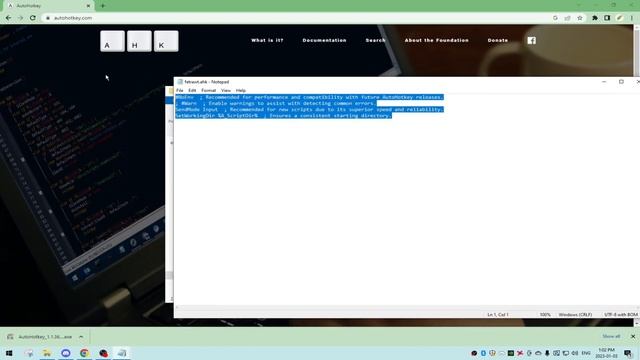Open the Windows notification center icon
The height and width of the screenshot is (360, 640).
point(628,353)
